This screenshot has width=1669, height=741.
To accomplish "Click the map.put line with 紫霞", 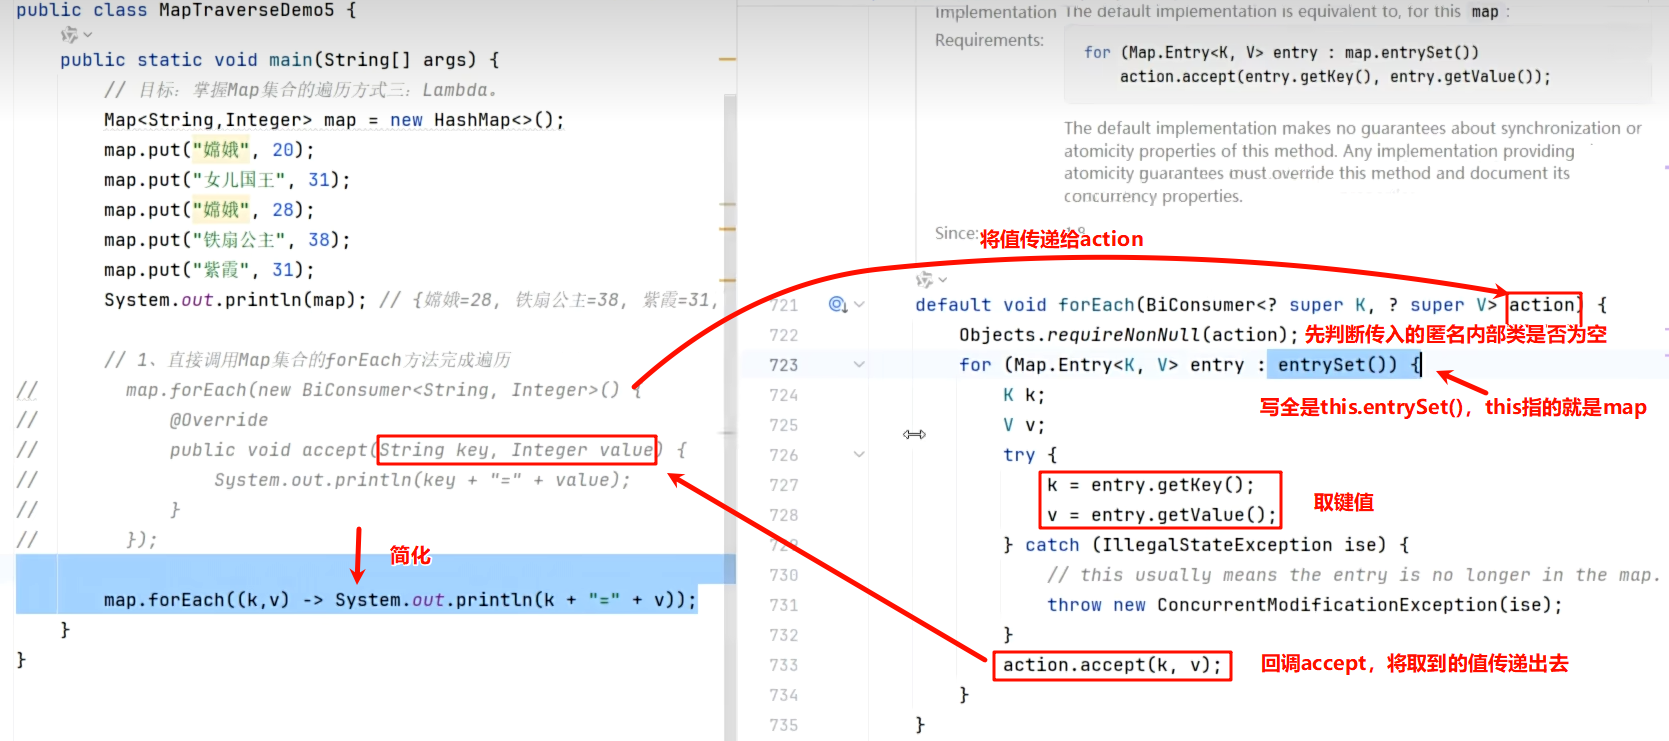I will click(209, 270).
